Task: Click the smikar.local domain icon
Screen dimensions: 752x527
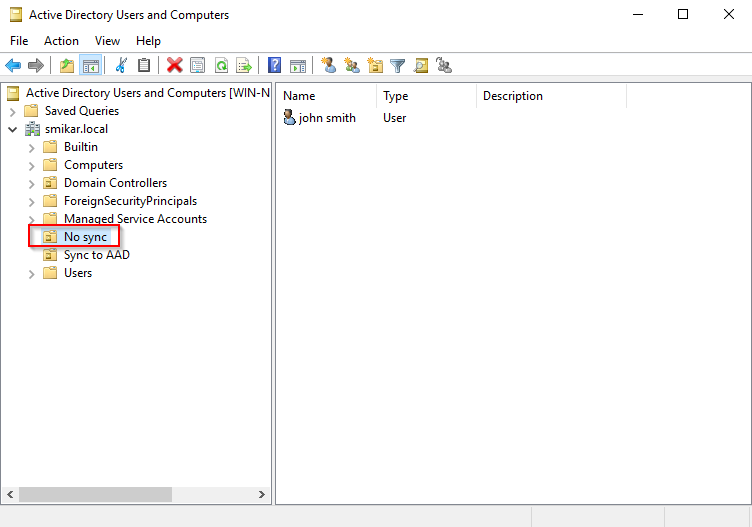Action: 33,129
